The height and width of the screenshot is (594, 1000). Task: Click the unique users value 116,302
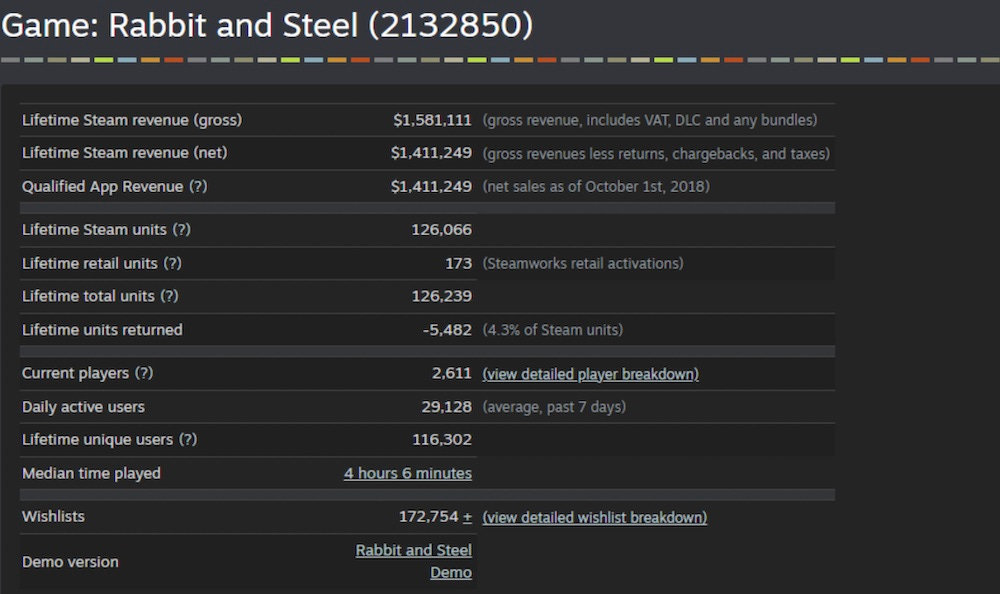[442, 440]
